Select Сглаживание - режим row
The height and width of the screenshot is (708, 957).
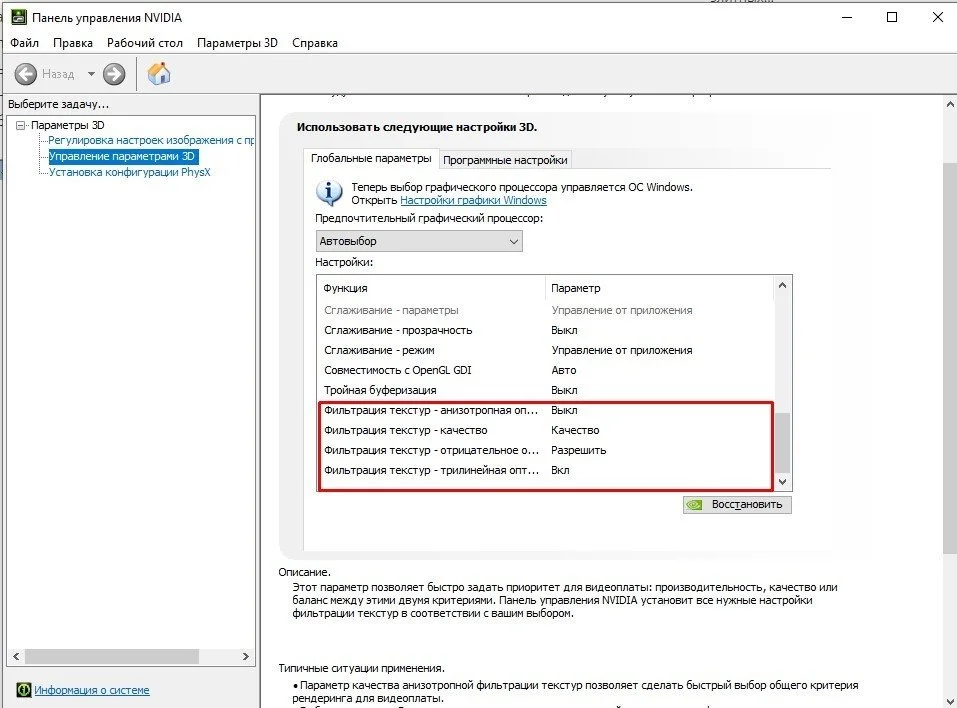(546, 350)
